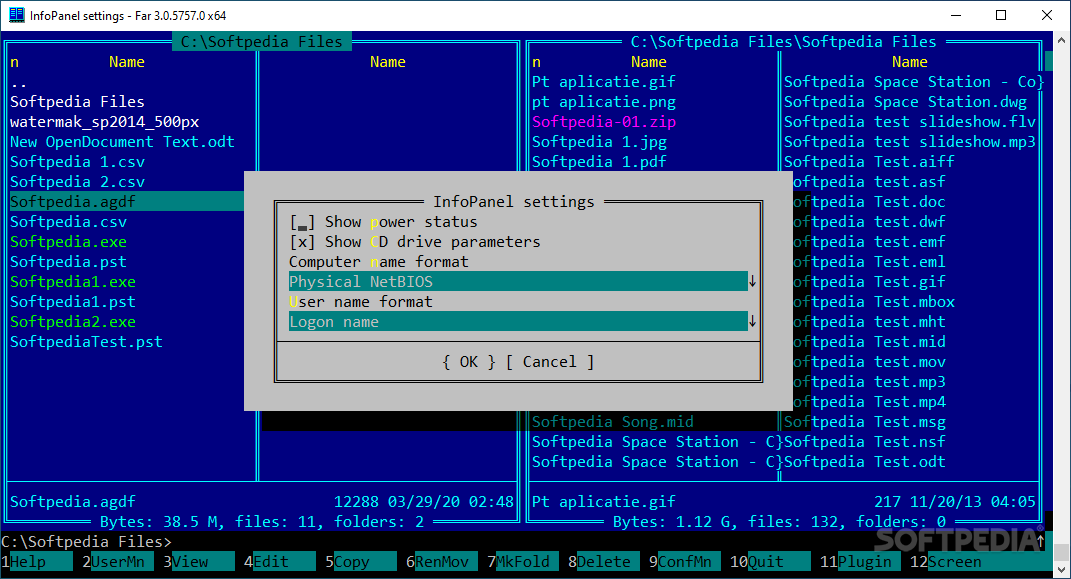Select 'Softpedia 1.csv' in left panel
1071x579 pixels.
coord(77,162)
